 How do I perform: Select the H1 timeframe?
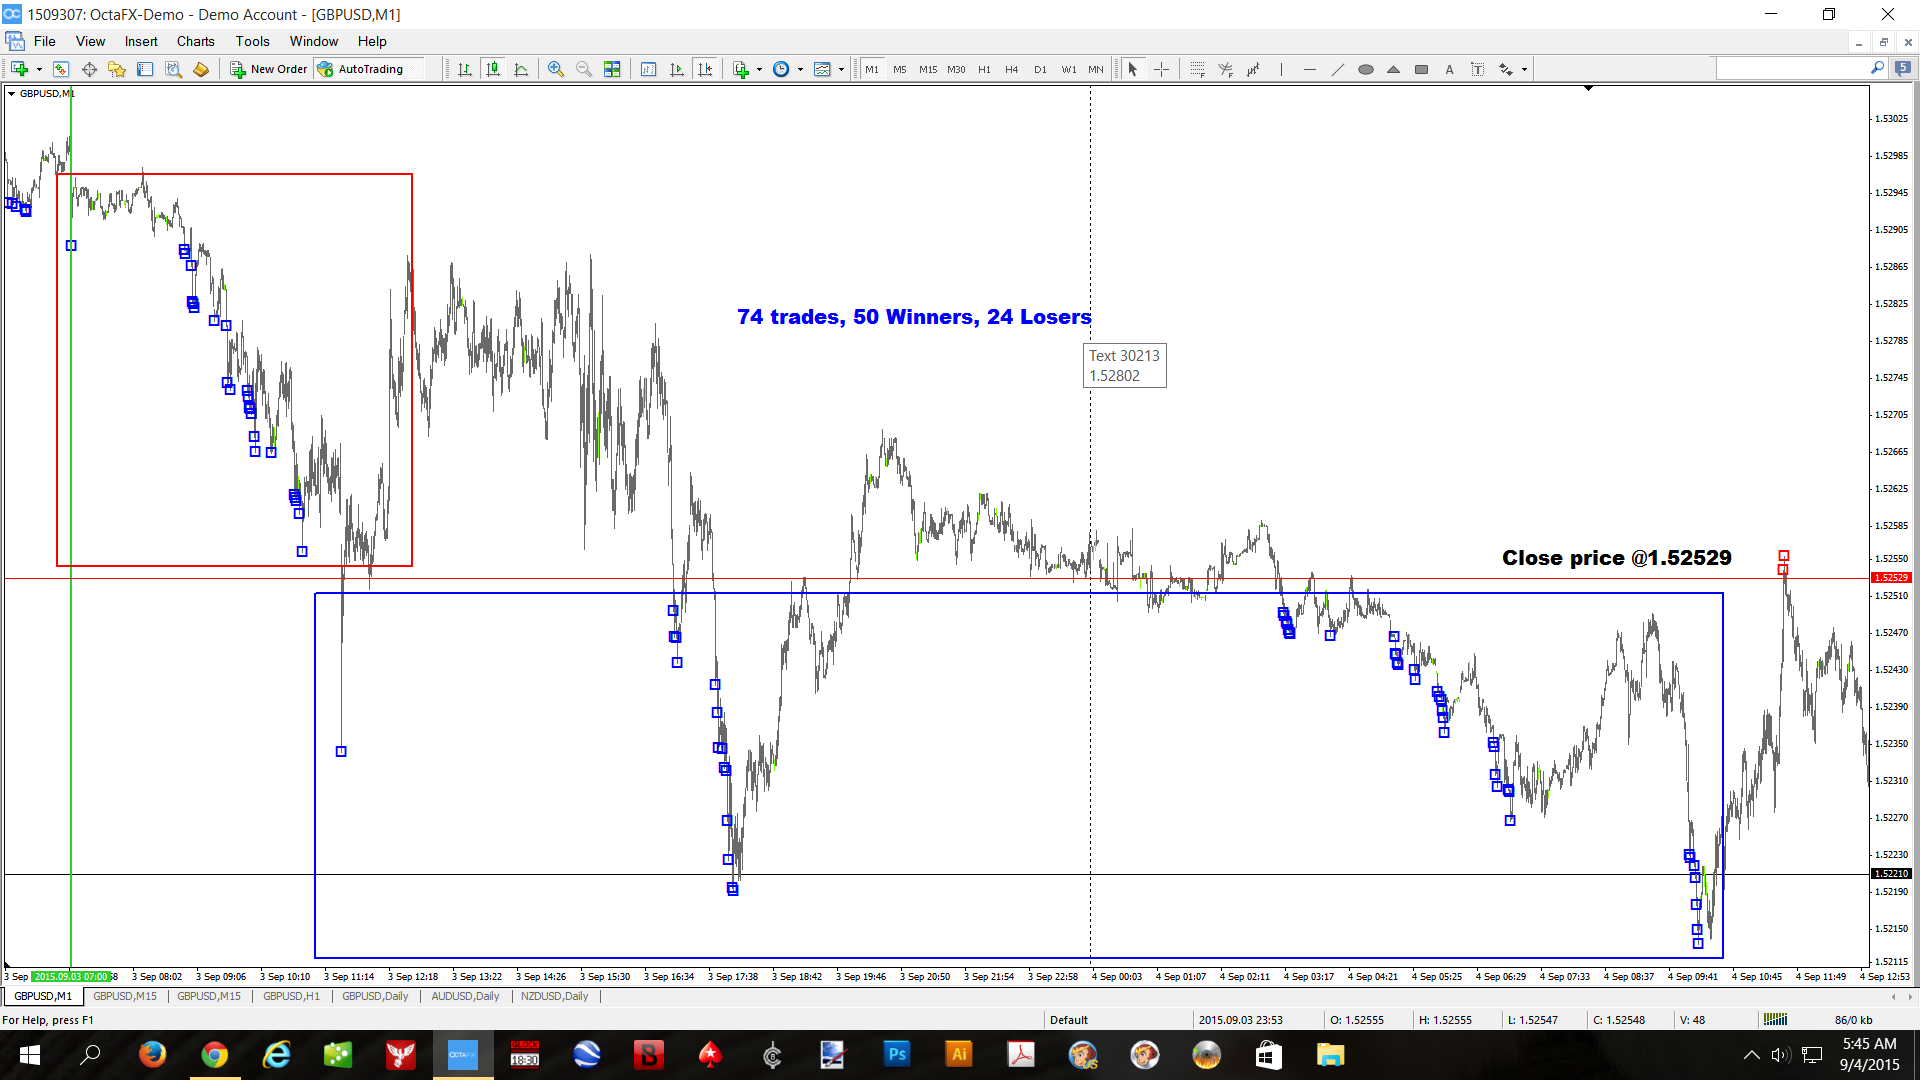(x=984, y=69)
